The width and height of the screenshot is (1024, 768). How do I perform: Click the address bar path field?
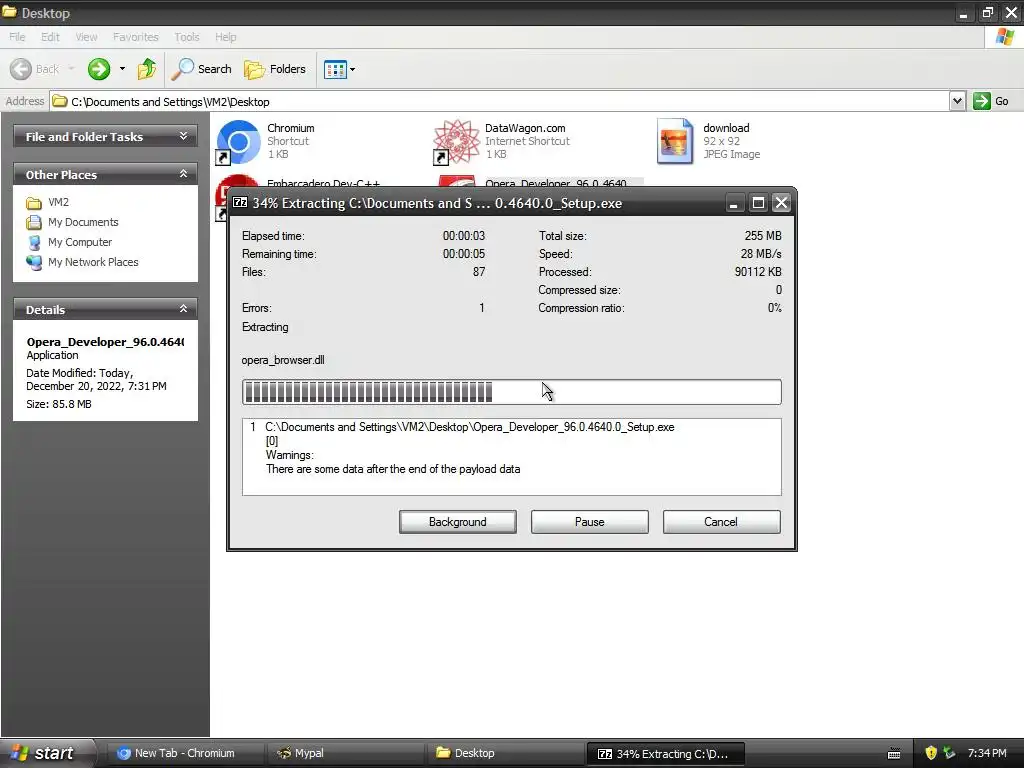click(x=500, y=101)
